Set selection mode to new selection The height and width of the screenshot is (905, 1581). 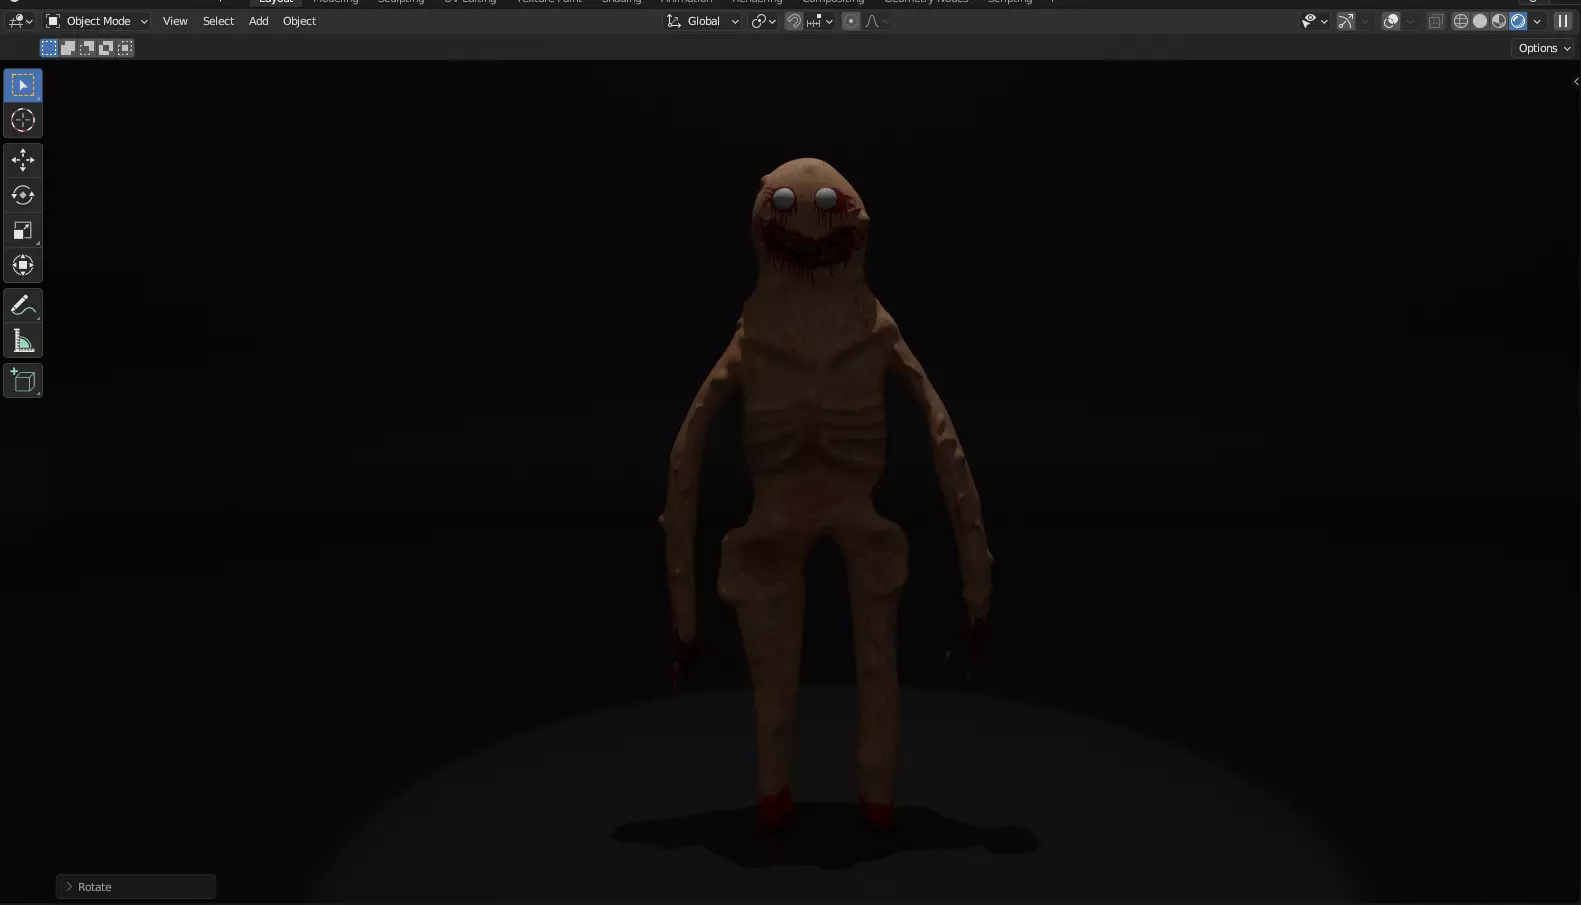click(49, 48)
